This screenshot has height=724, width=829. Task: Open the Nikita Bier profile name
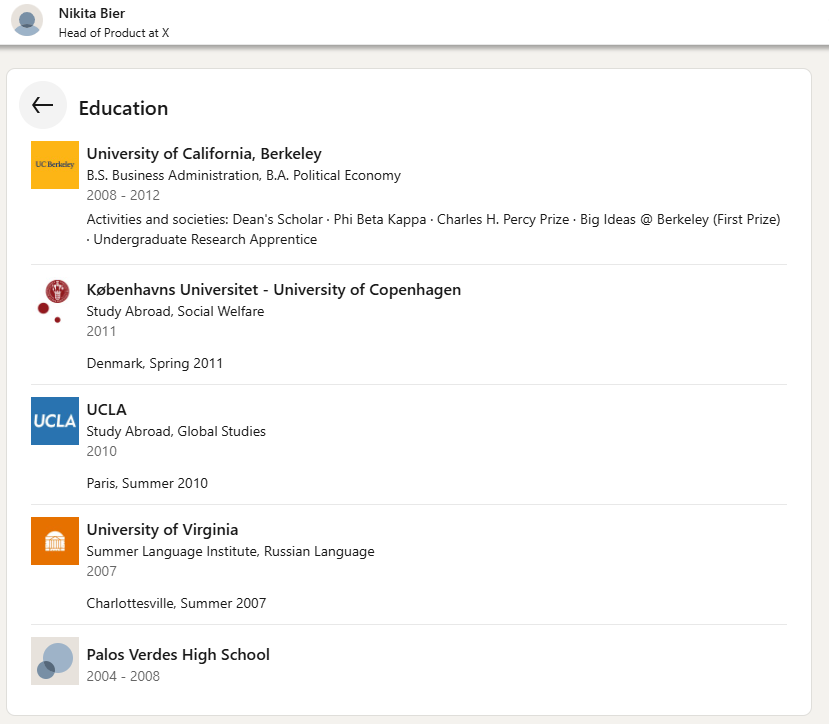point(92,13)
